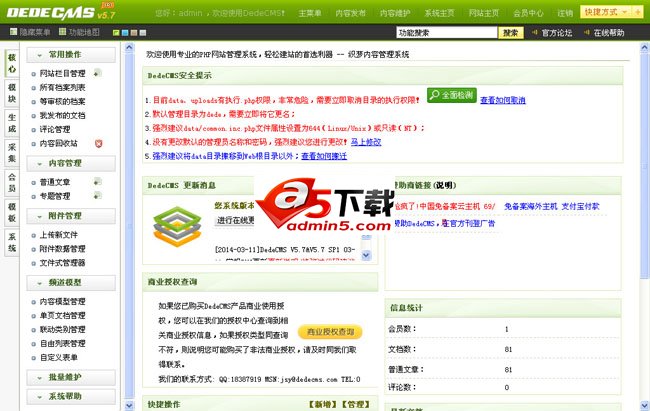Switch to the 生成 side tab
Image resolution: width=650 pixels, height=411 pixels.
[12, 123]
